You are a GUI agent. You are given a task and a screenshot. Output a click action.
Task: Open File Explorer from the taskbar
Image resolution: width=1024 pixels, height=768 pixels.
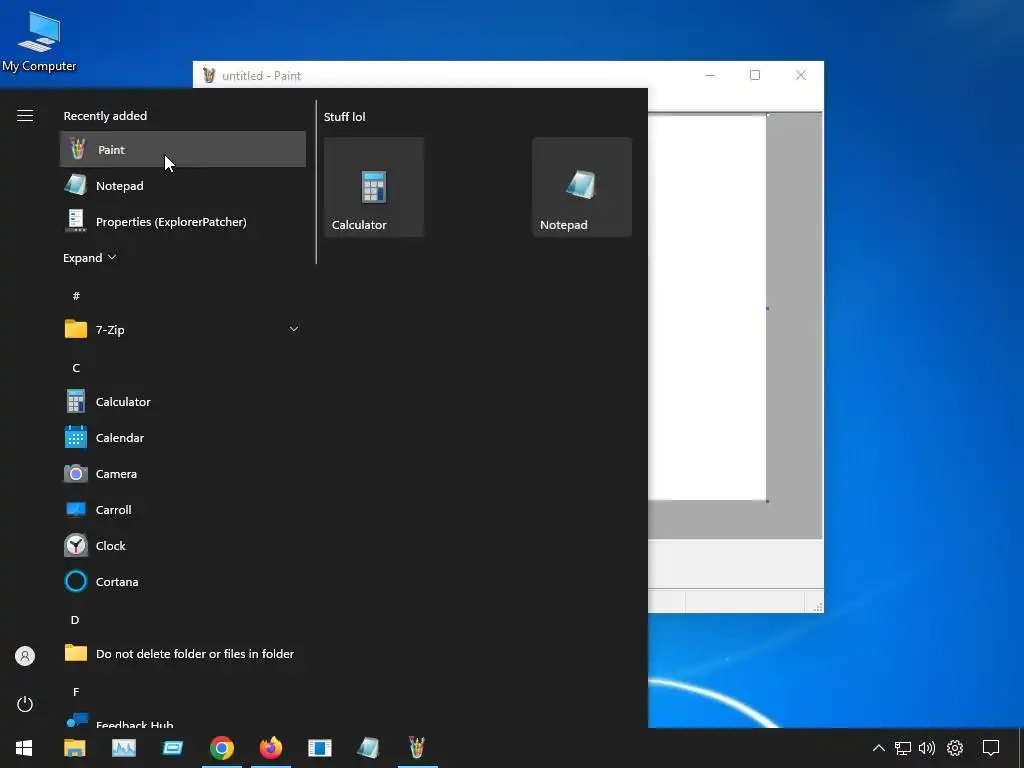pyautogui.click(x=74, y=748)
